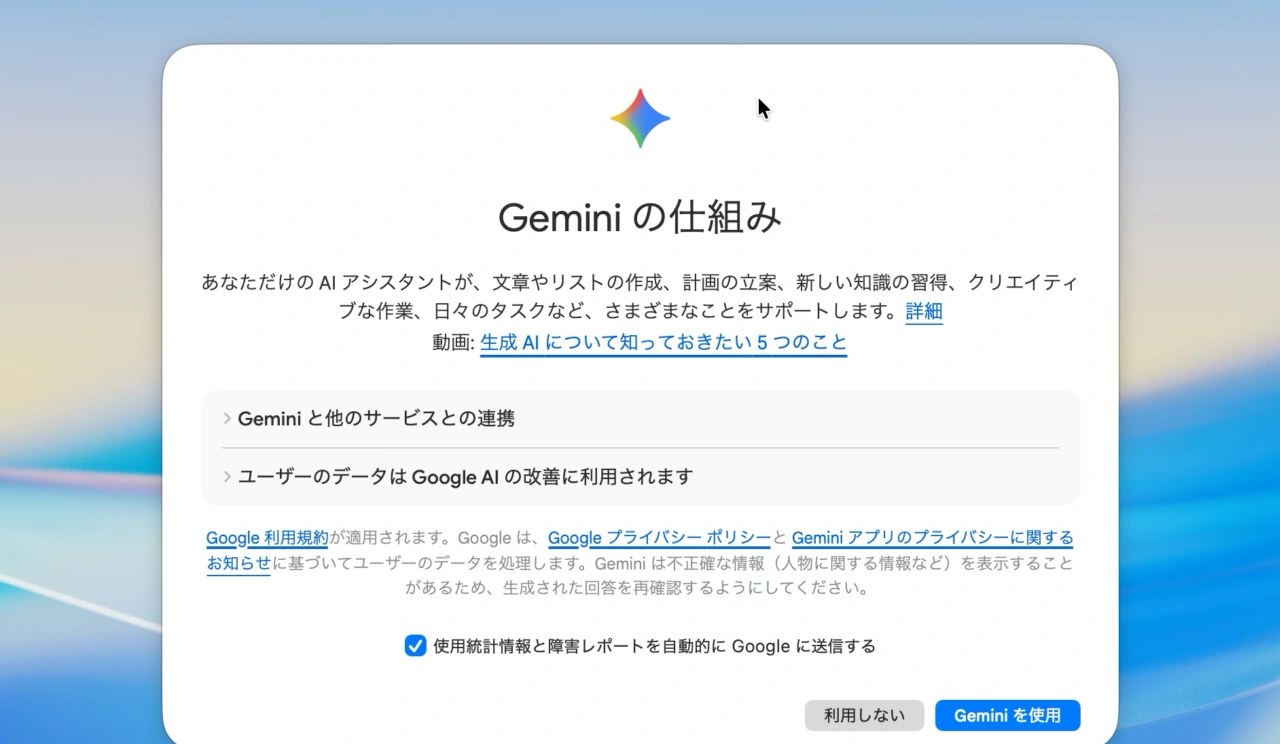1280x744 pixels.
Task: Uncheck the usage statistics and crash reports checkbox
Action: (x=415, y=646)
